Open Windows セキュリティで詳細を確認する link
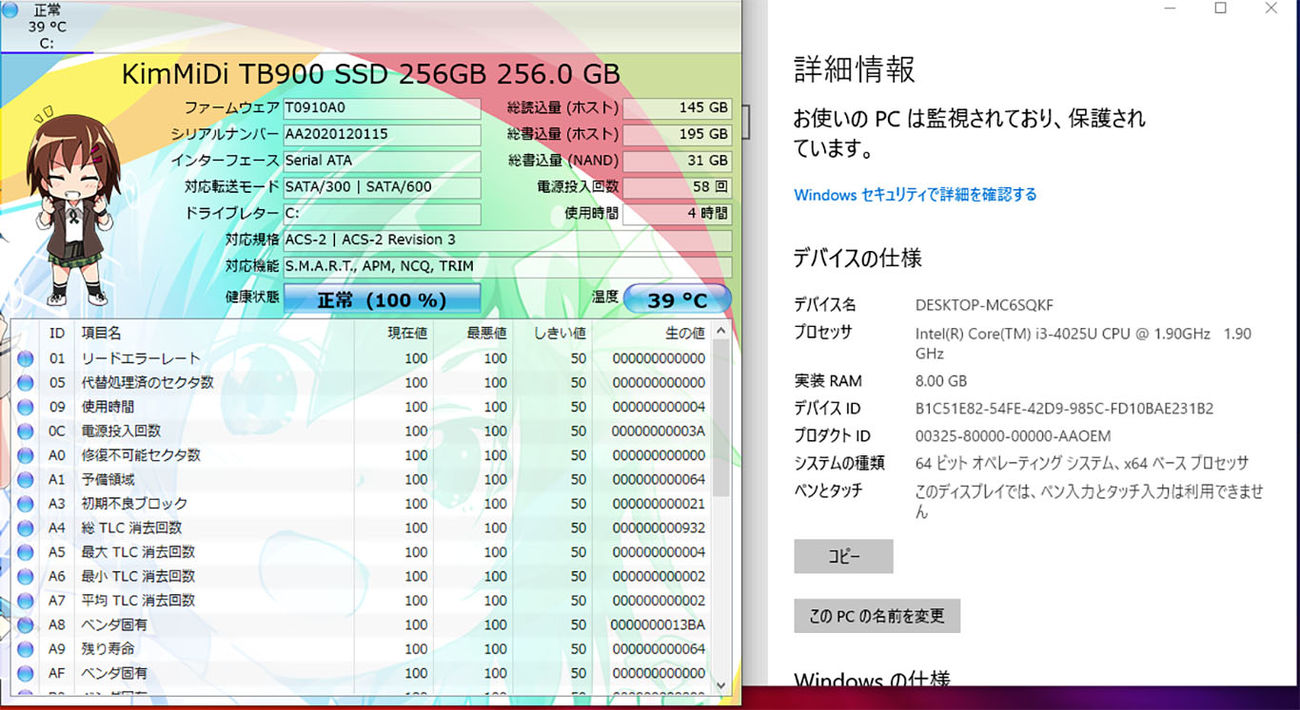 coord(915,195)
